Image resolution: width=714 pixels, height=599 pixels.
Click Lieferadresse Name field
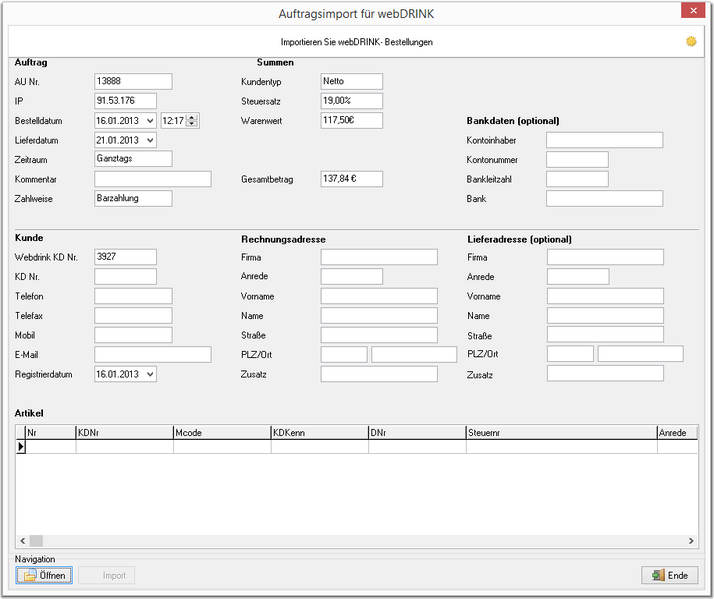click(605, 316)
